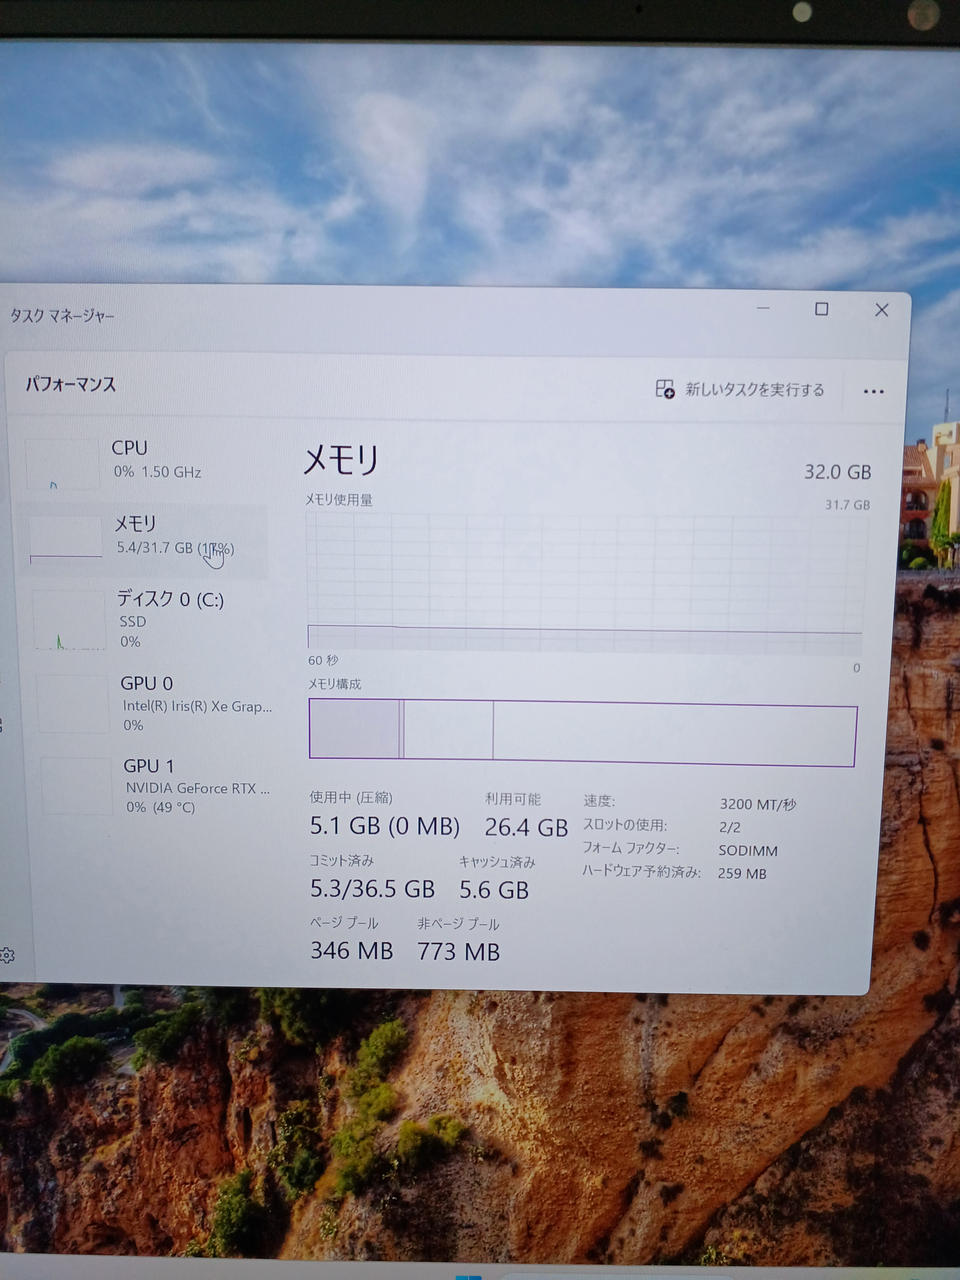The width and height of the screenshot is (960, 1280).
Task: Close the タスク マネージャー window
Action: click(881, 310)
